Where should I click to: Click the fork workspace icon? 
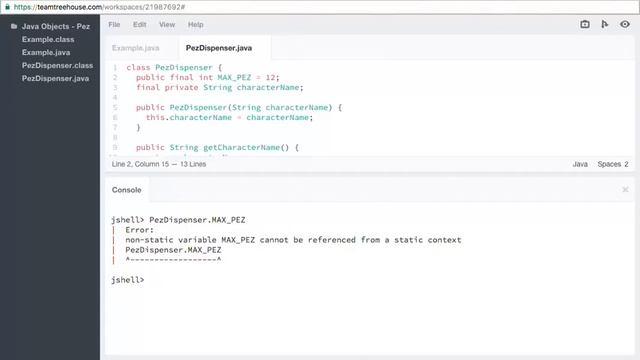point(604,24)
